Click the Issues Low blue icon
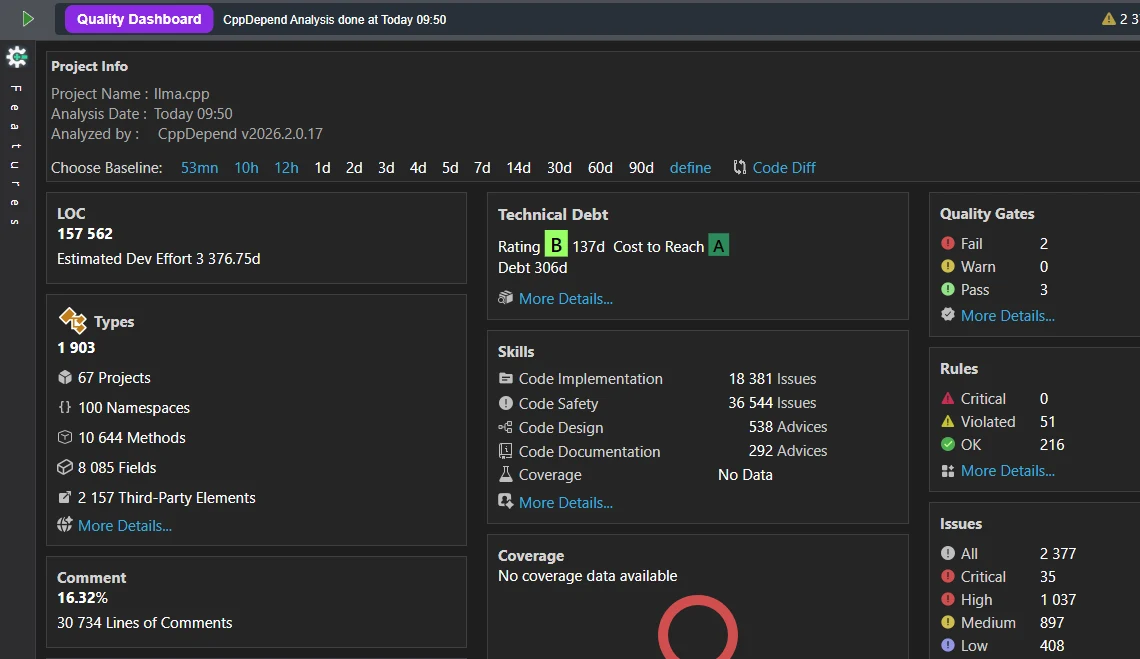This screenshot has height=659, width=1140. [x=947, y=644]
